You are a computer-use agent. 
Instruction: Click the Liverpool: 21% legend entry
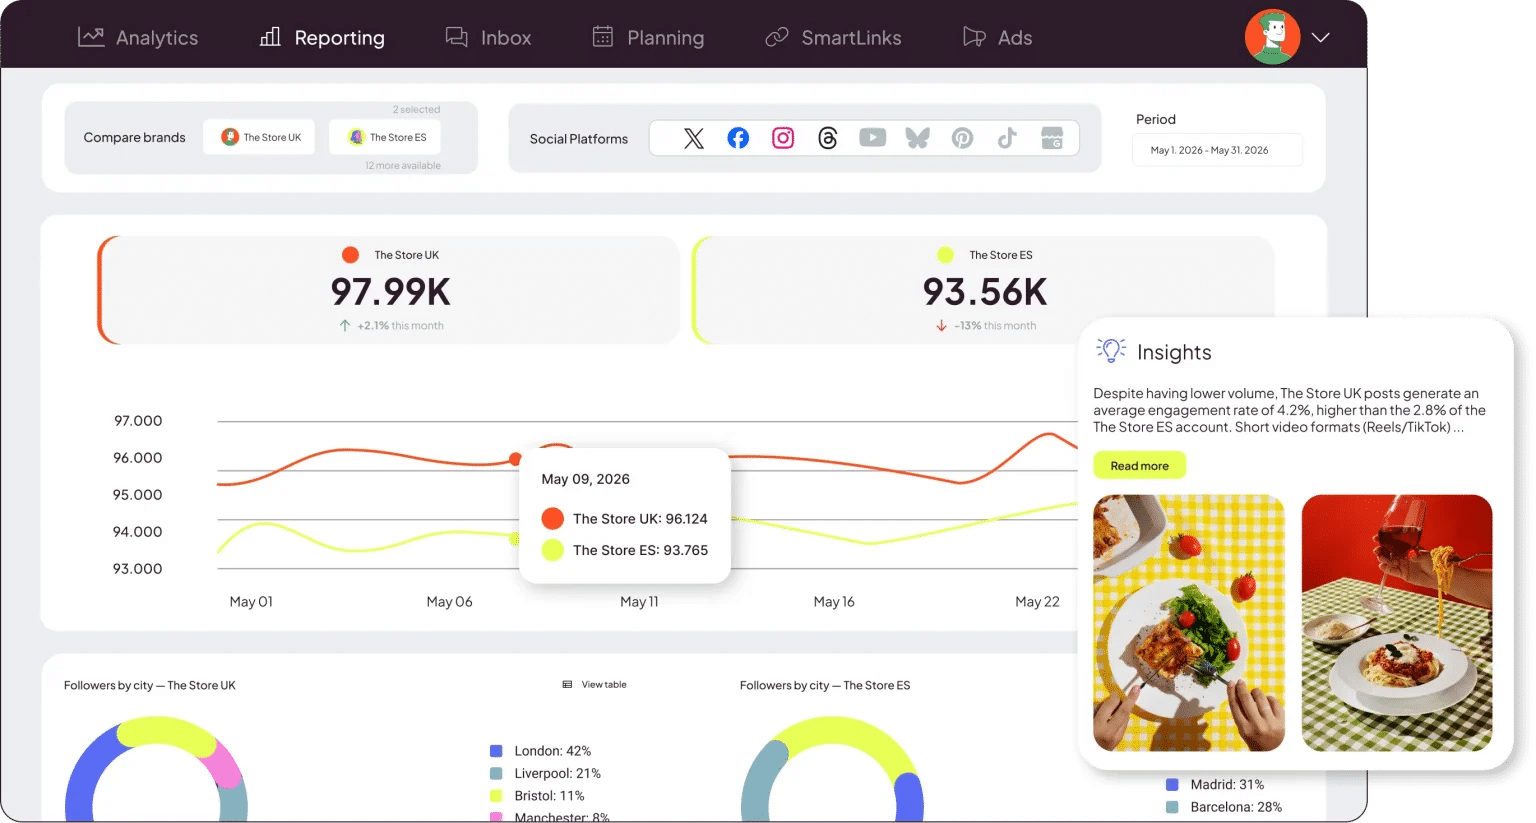click(545, 773)
